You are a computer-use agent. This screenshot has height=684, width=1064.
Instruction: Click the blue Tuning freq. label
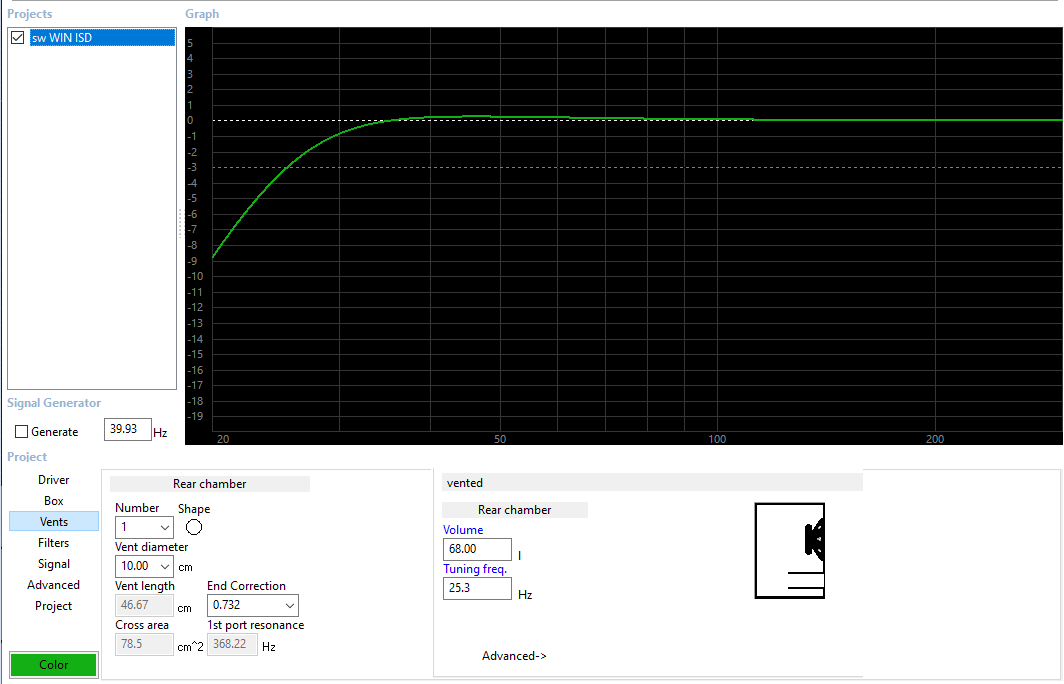[475, 569]
